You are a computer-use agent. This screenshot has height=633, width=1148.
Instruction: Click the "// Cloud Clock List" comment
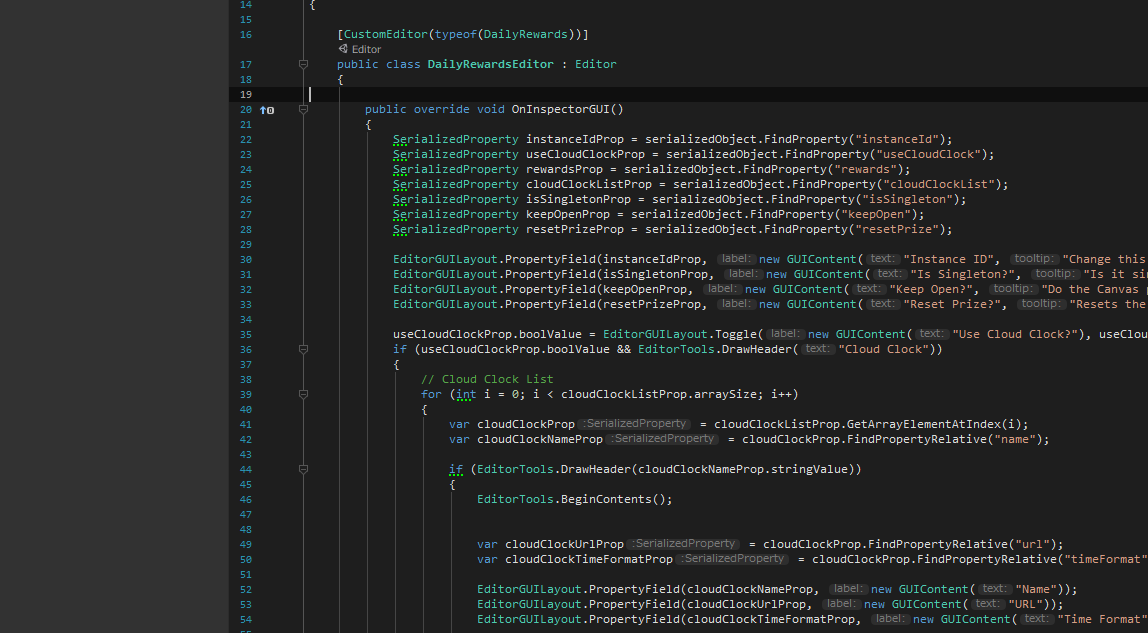(x=486, y=379)
